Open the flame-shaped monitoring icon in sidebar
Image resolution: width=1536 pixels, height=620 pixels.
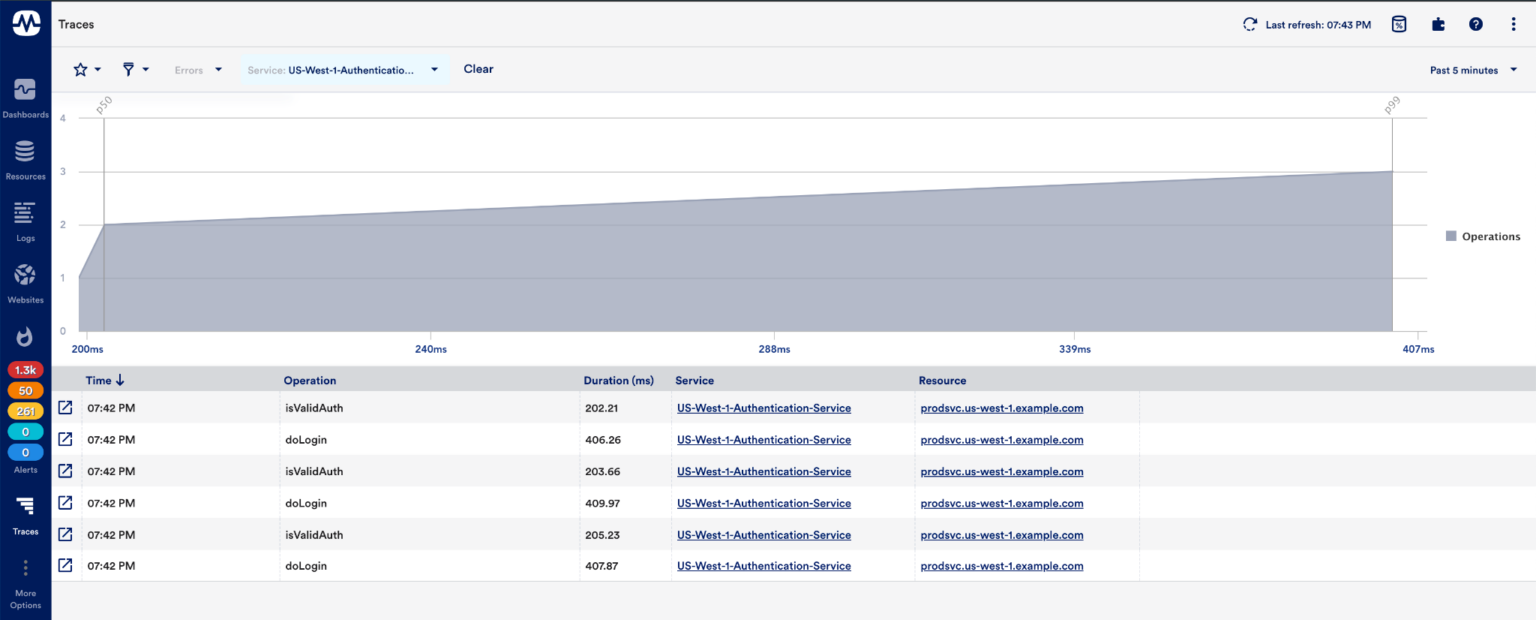click(25, 337)
